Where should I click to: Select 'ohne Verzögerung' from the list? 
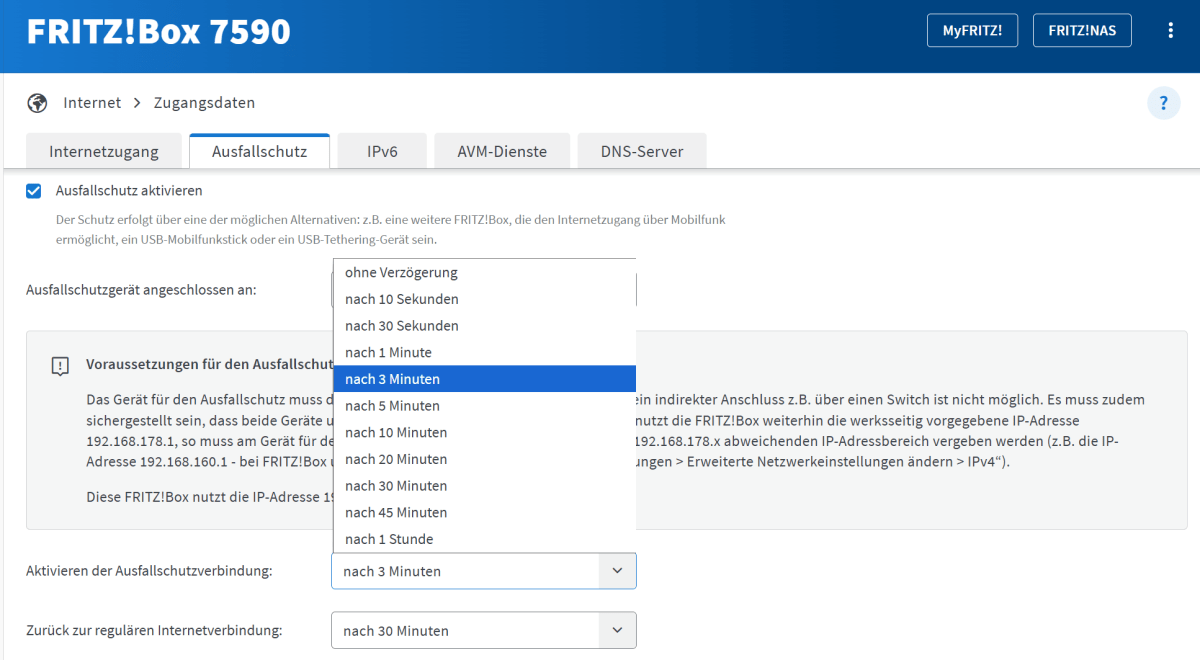(401, 272)
